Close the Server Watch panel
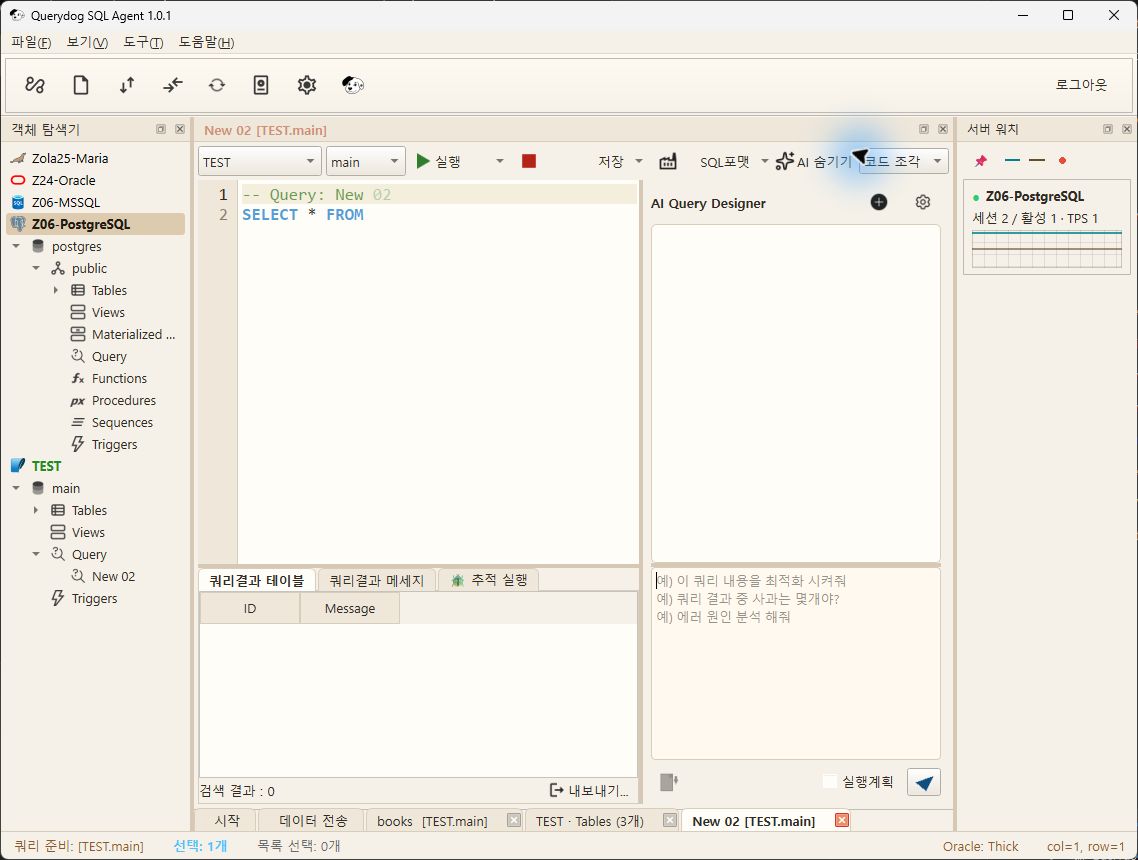 point(1126,129)
